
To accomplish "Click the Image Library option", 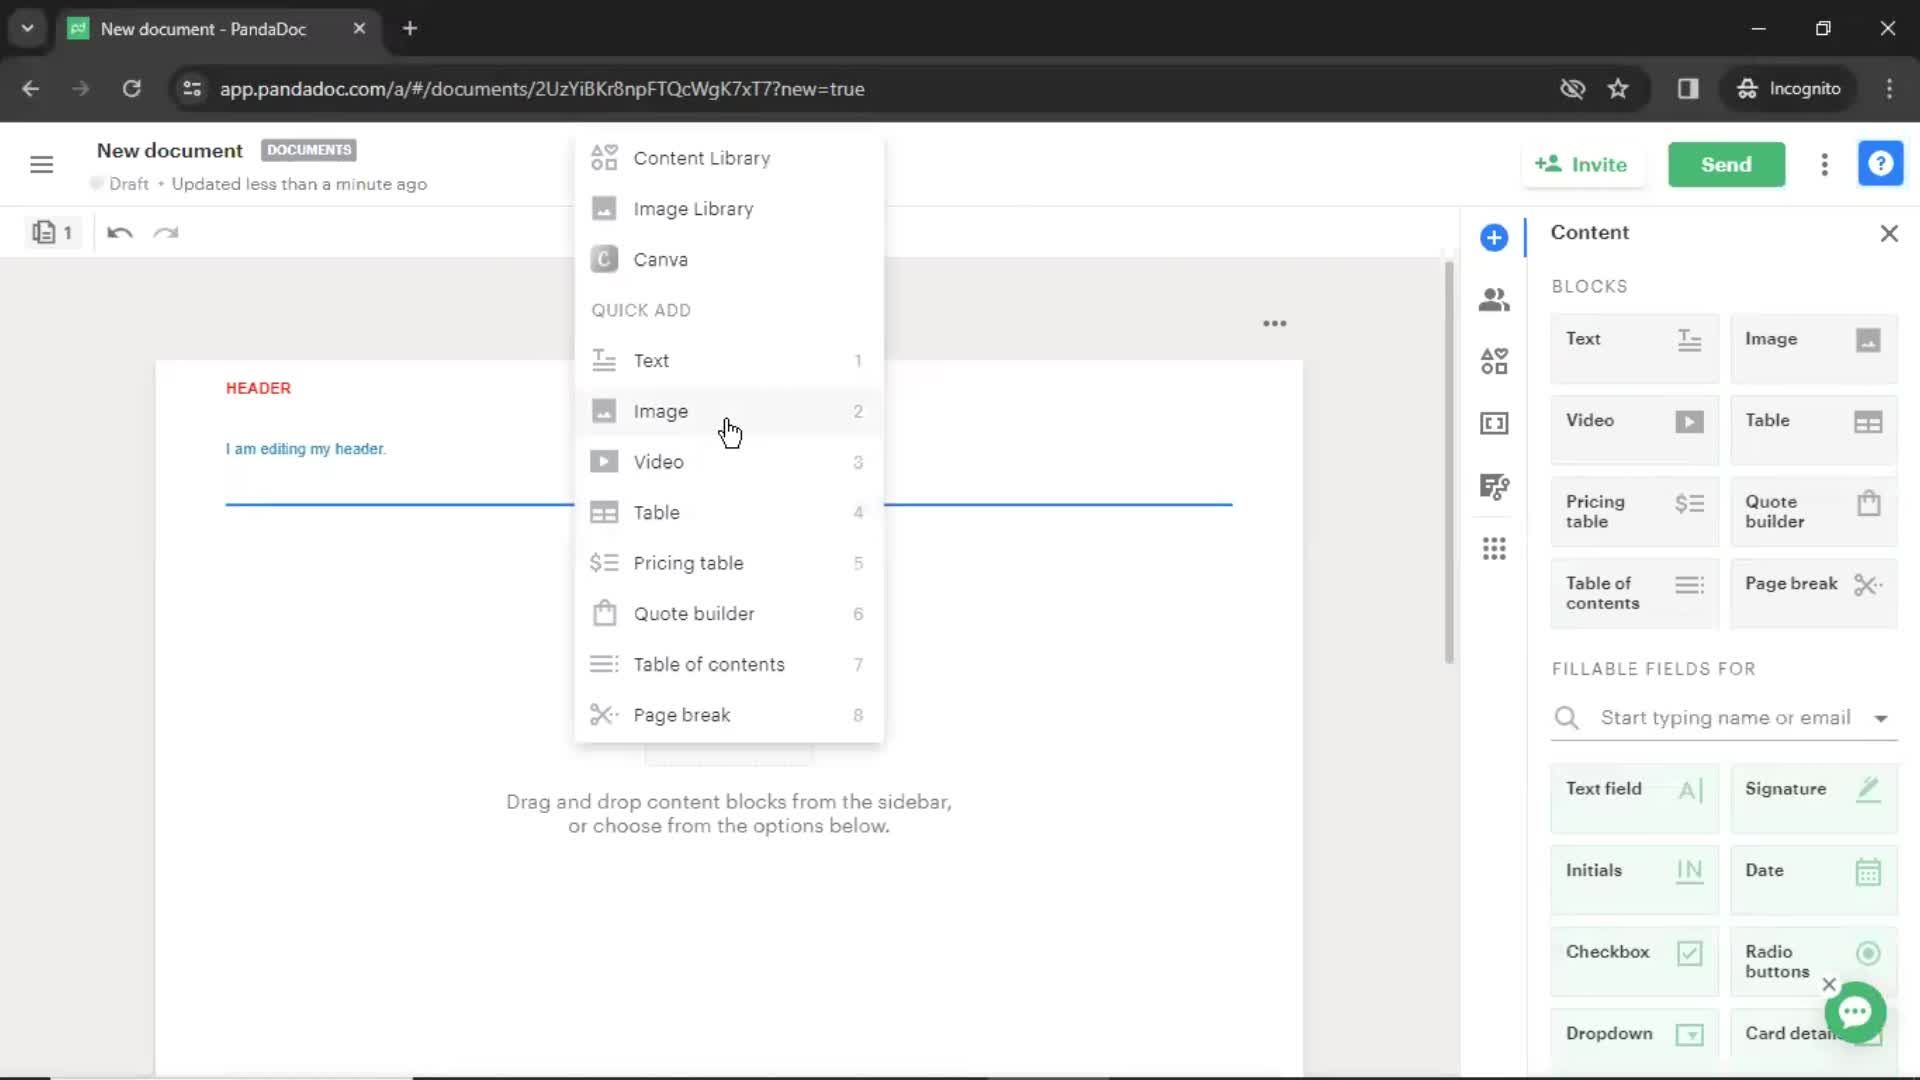I will (x=695, y=208).
